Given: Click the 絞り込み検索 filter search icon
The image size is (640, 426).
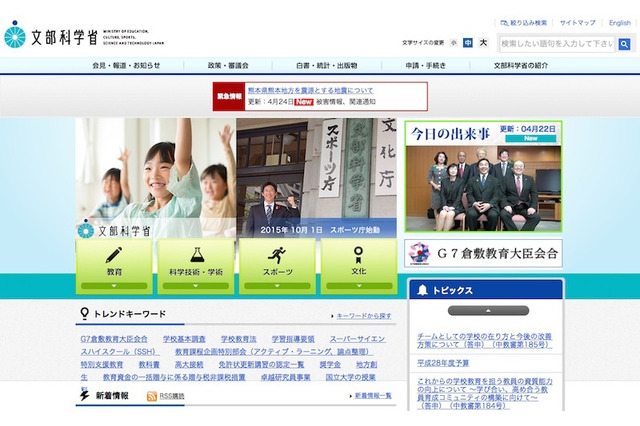Looking at the screenshot, I should [x=504, y=22].
